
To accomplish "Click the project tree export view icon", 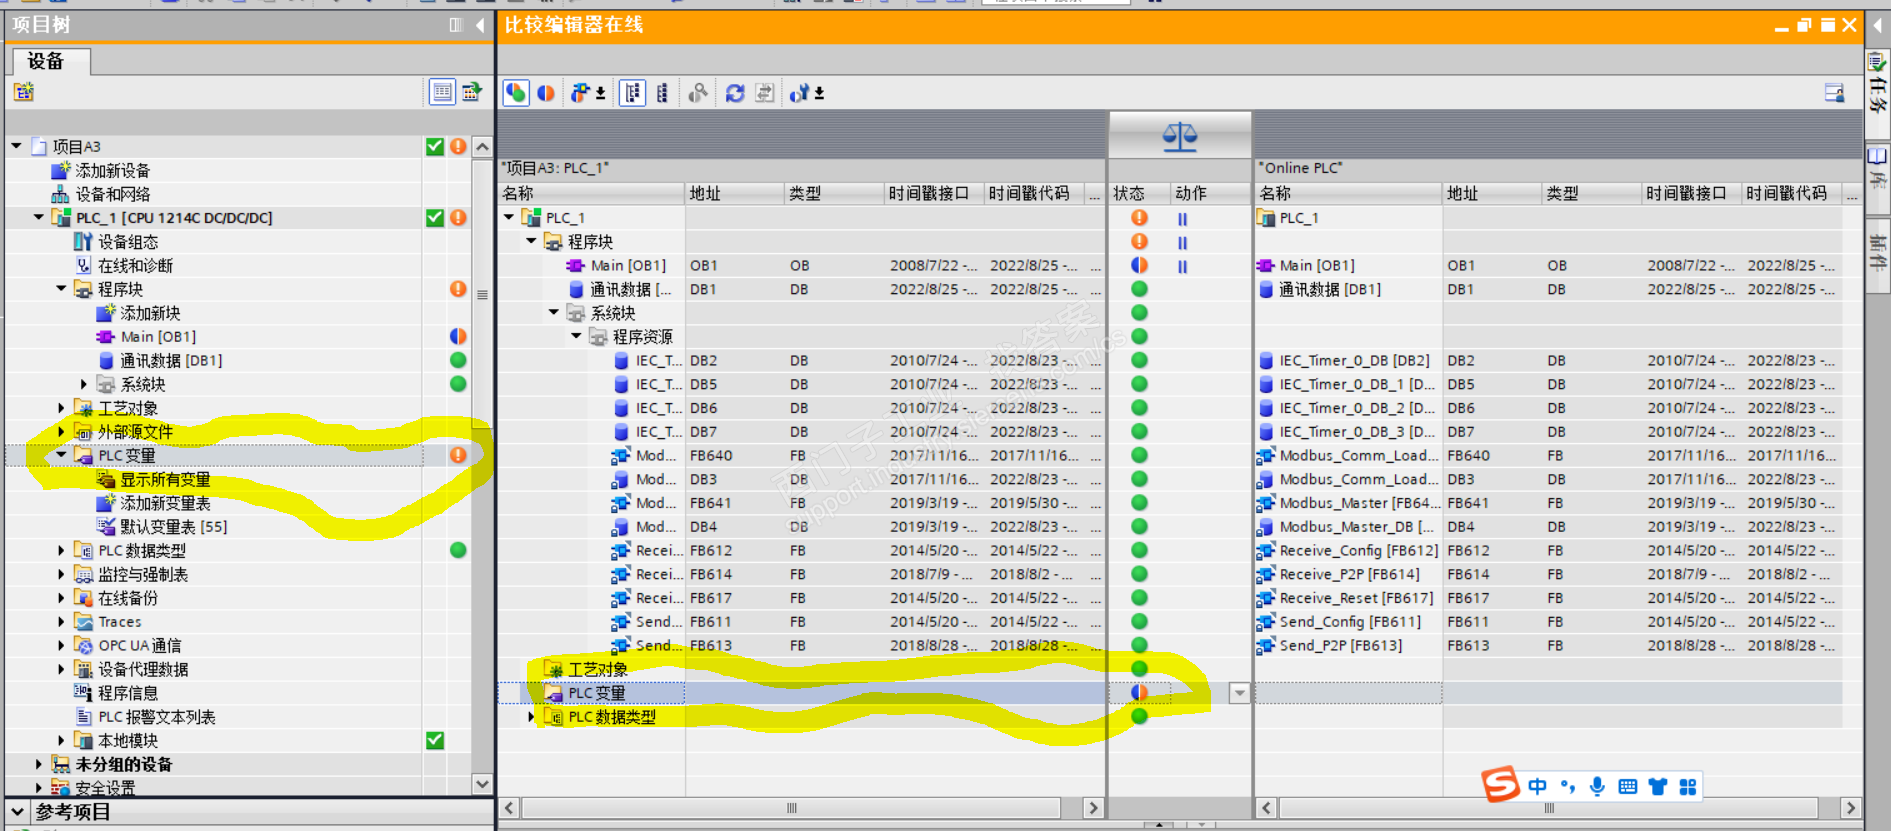I will coord(472,92).
